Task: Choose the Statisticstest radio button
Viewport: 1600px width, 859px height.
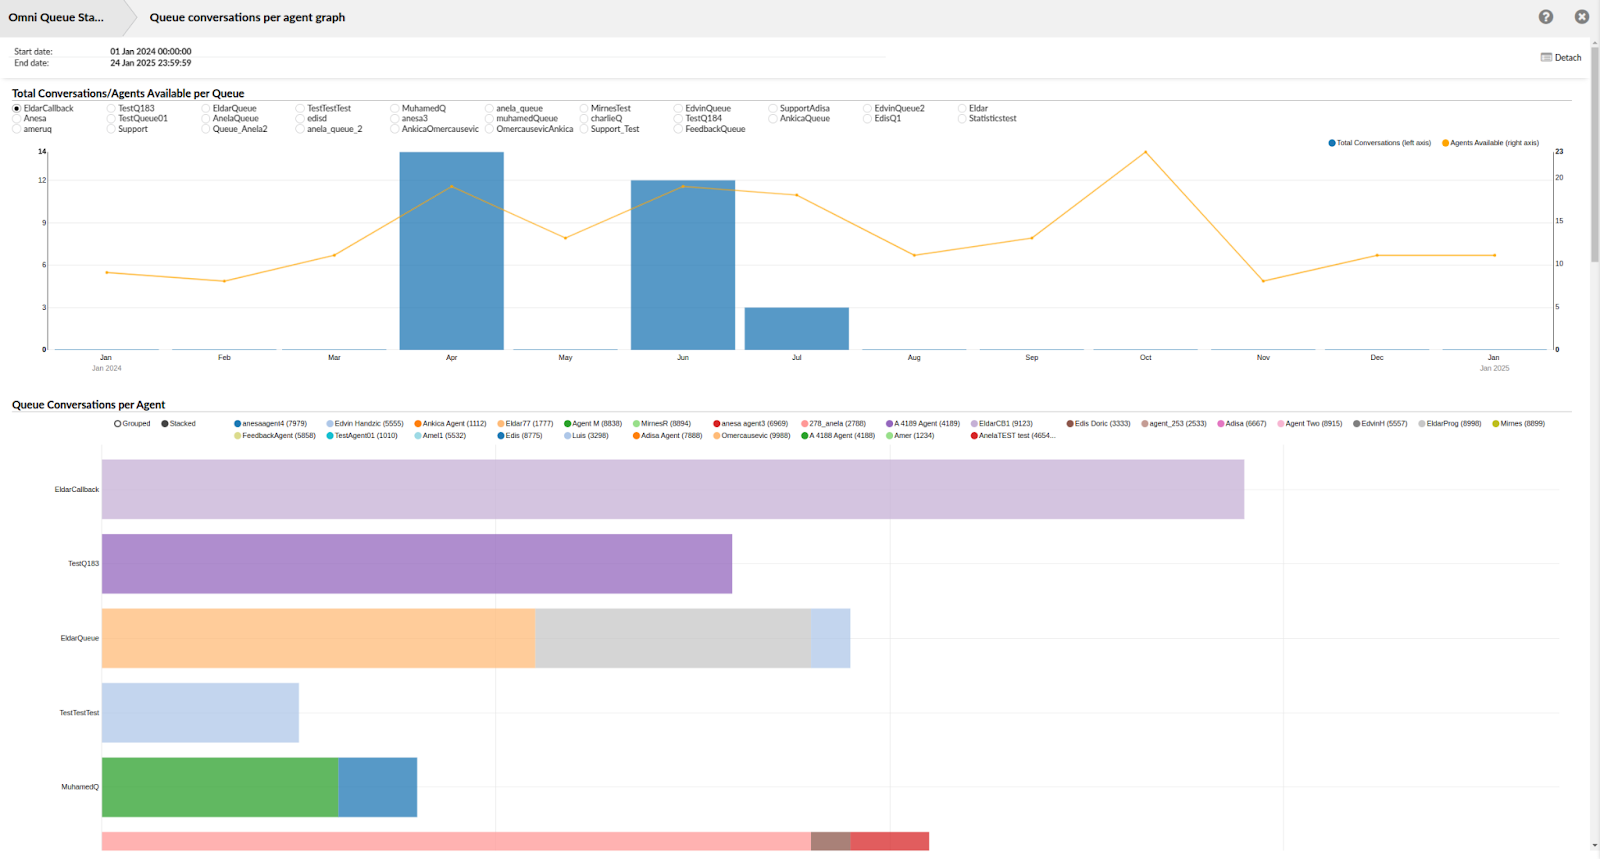Action: click(962, 118)
